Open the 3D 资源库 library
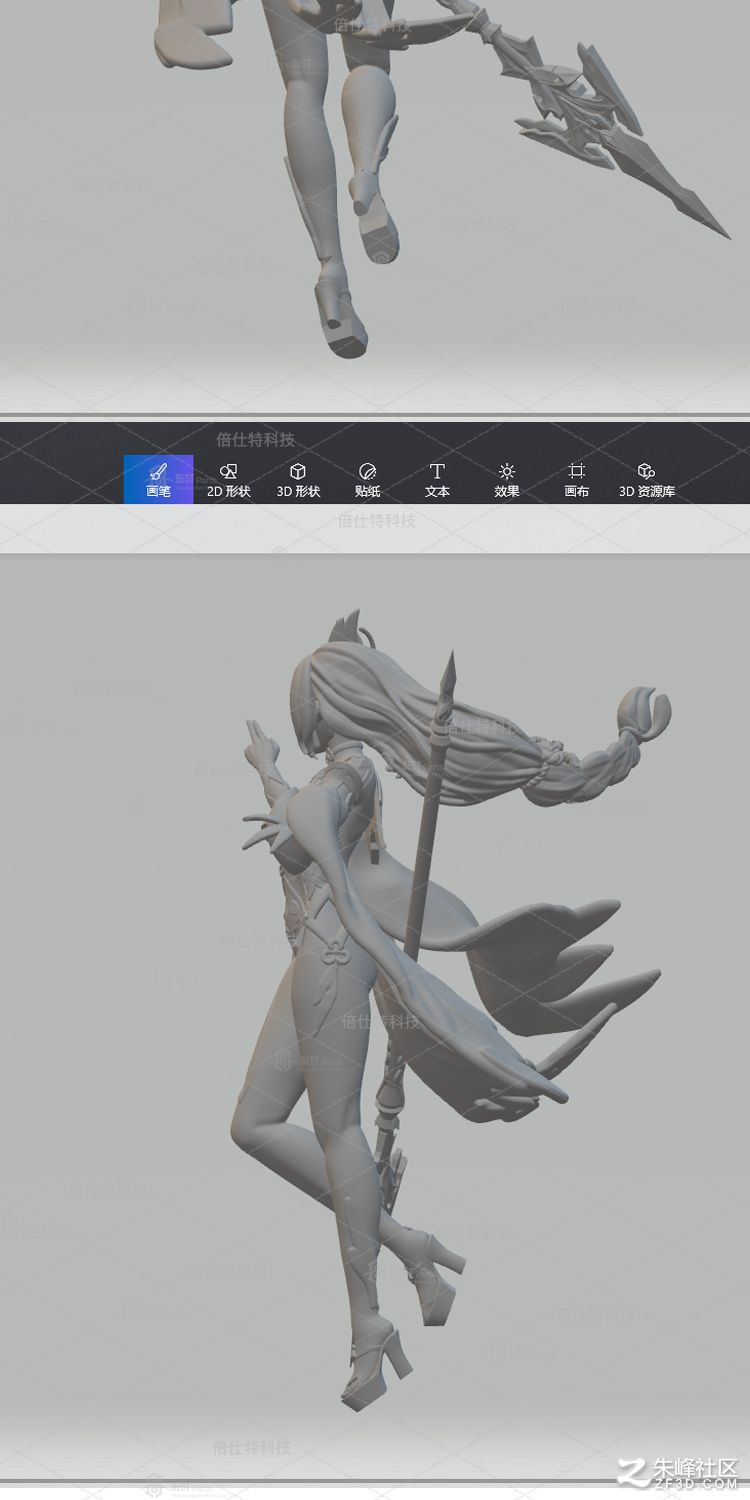Image resolution: width=750 pixels, height=1500 pixels. click(x=646, y=479)
